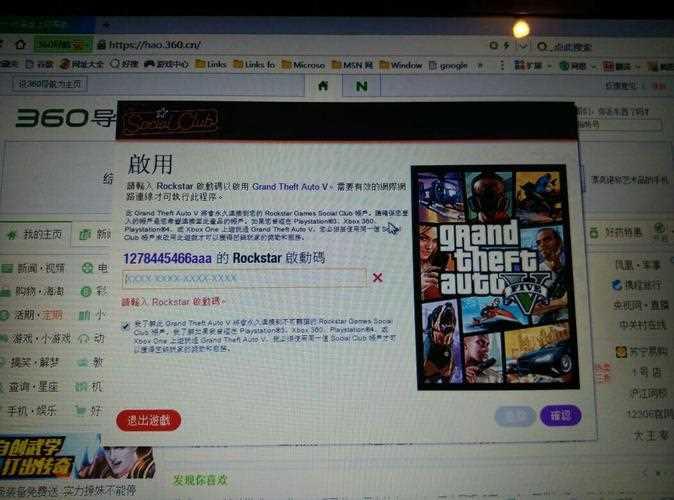Click the game ad banner at bottom left

pos(77,457)
